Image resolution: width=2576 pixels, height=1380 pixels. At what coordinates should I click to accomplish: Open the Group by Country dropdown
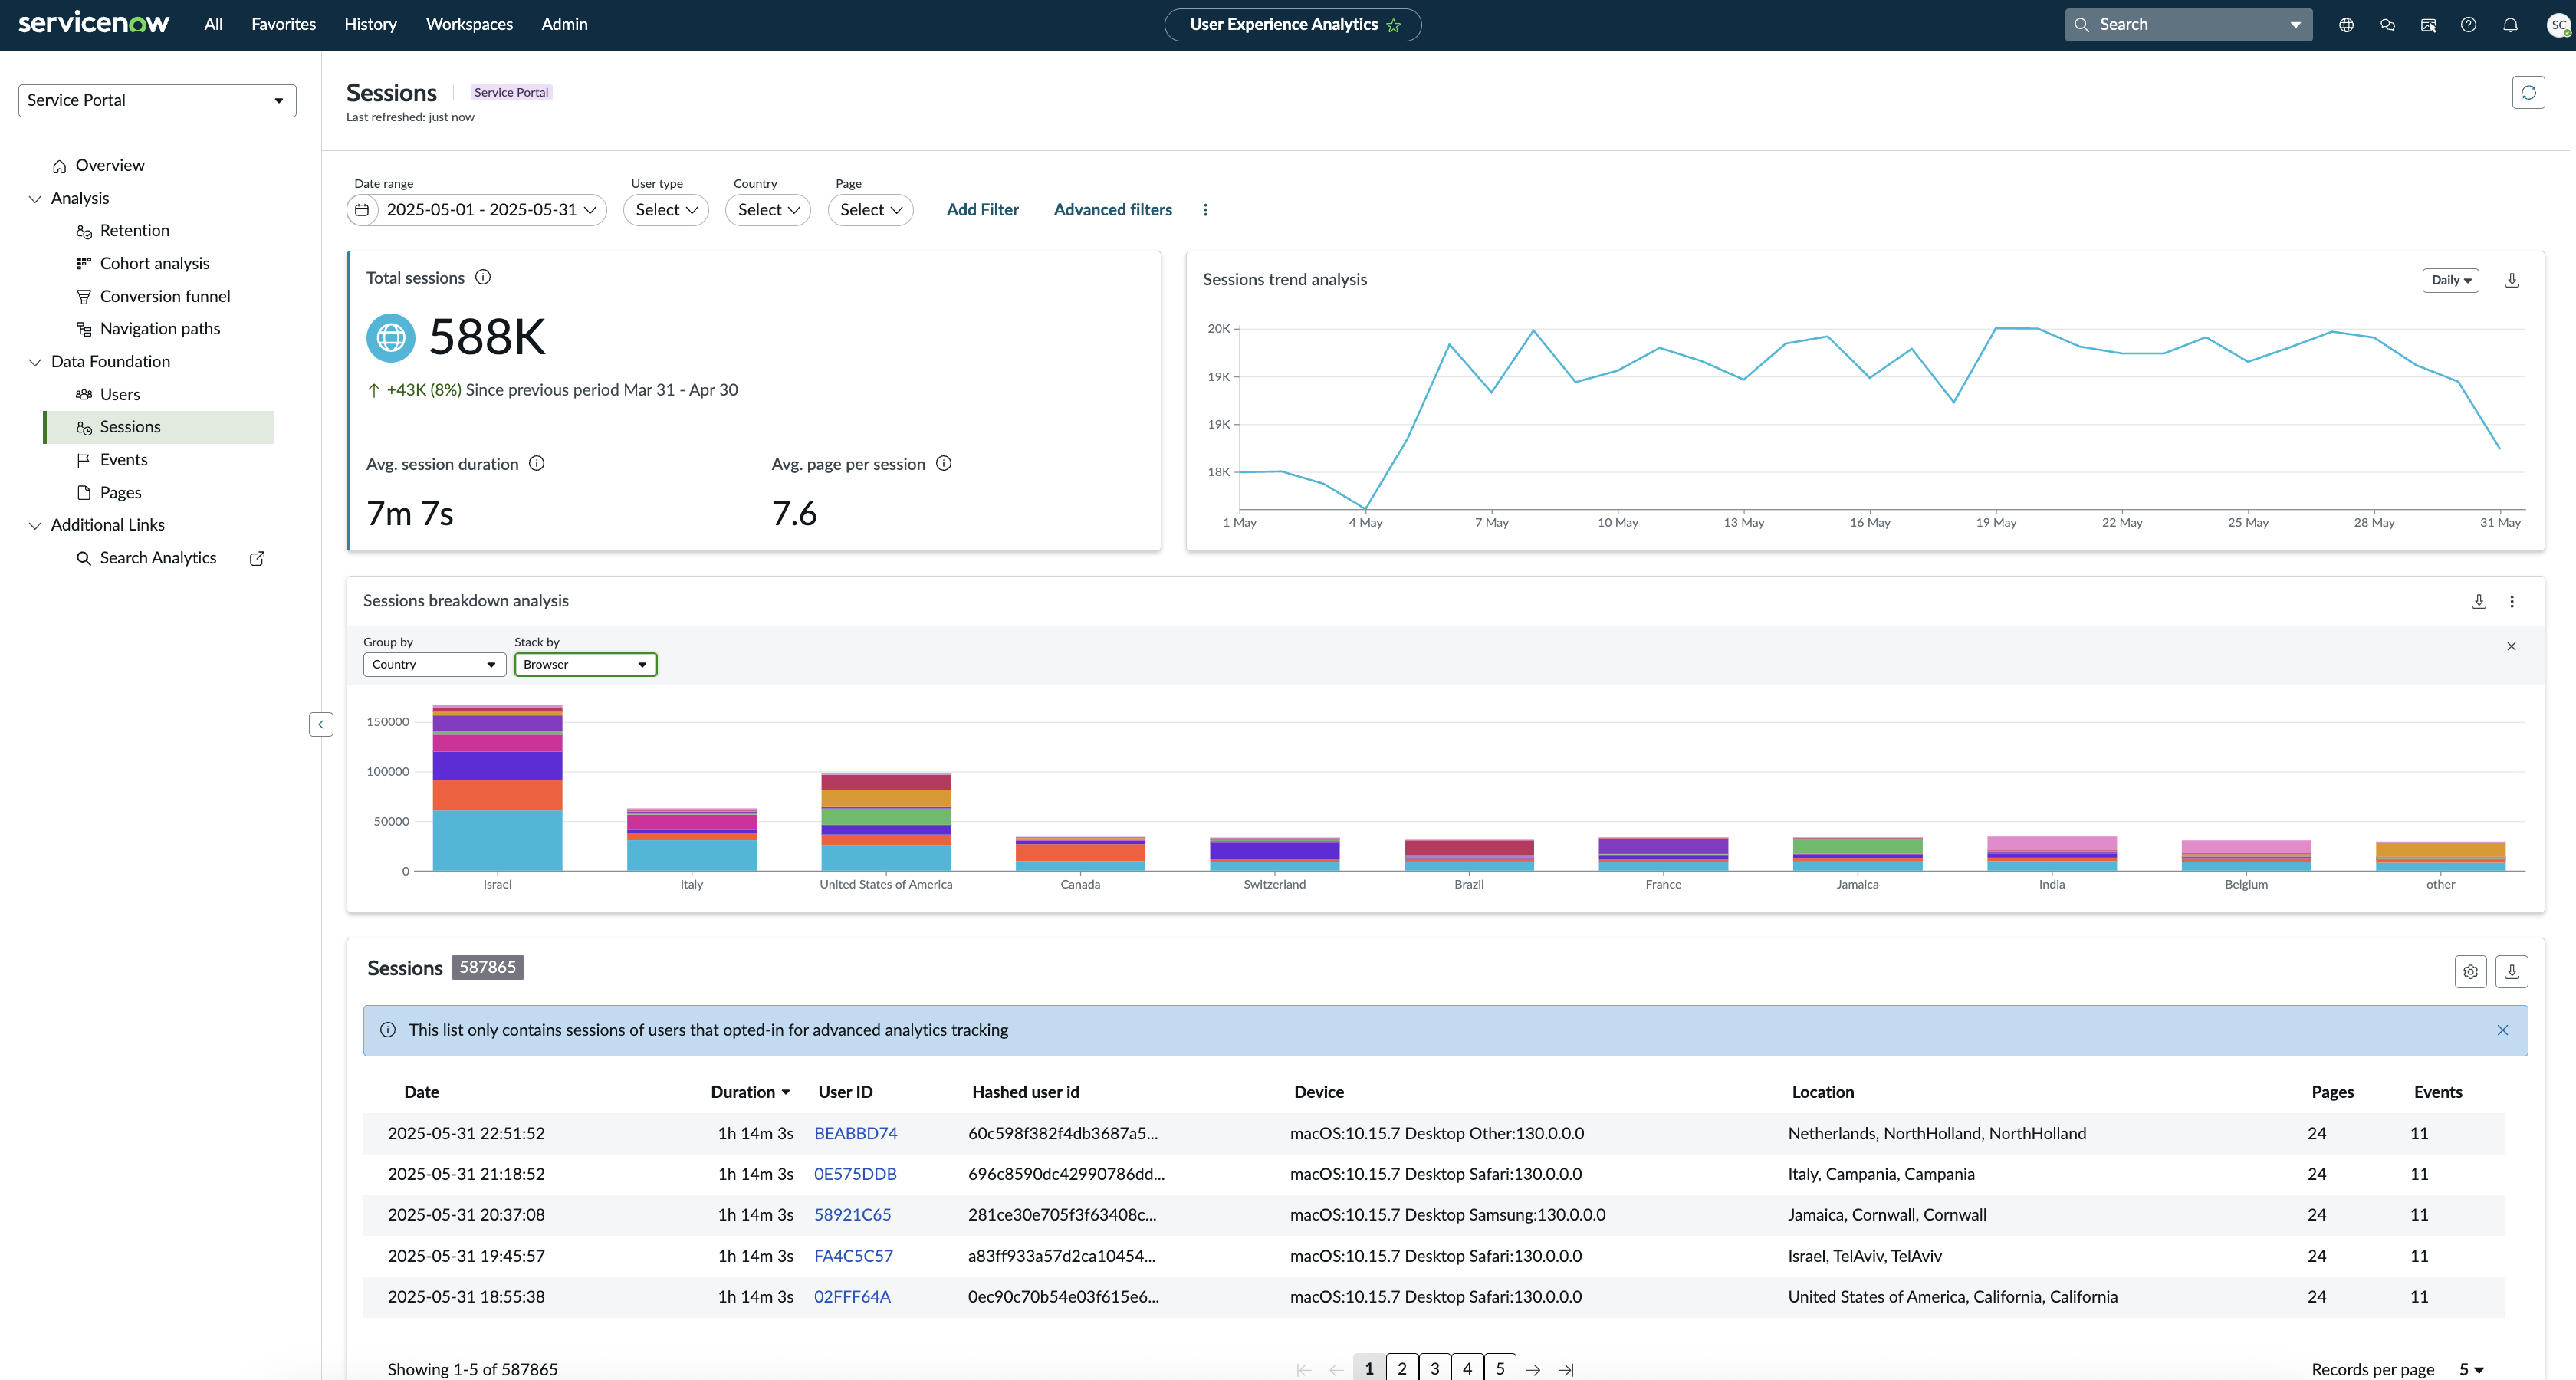[x=434, y=664]
